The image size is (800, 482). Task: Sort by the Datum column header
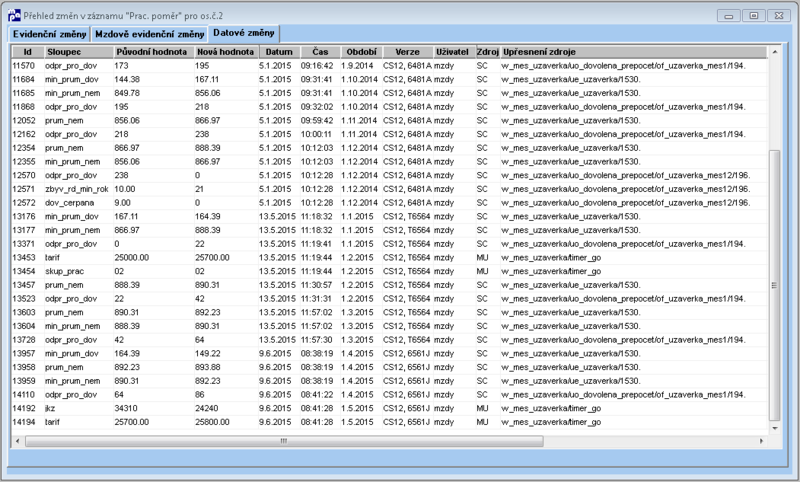point(279,52)
